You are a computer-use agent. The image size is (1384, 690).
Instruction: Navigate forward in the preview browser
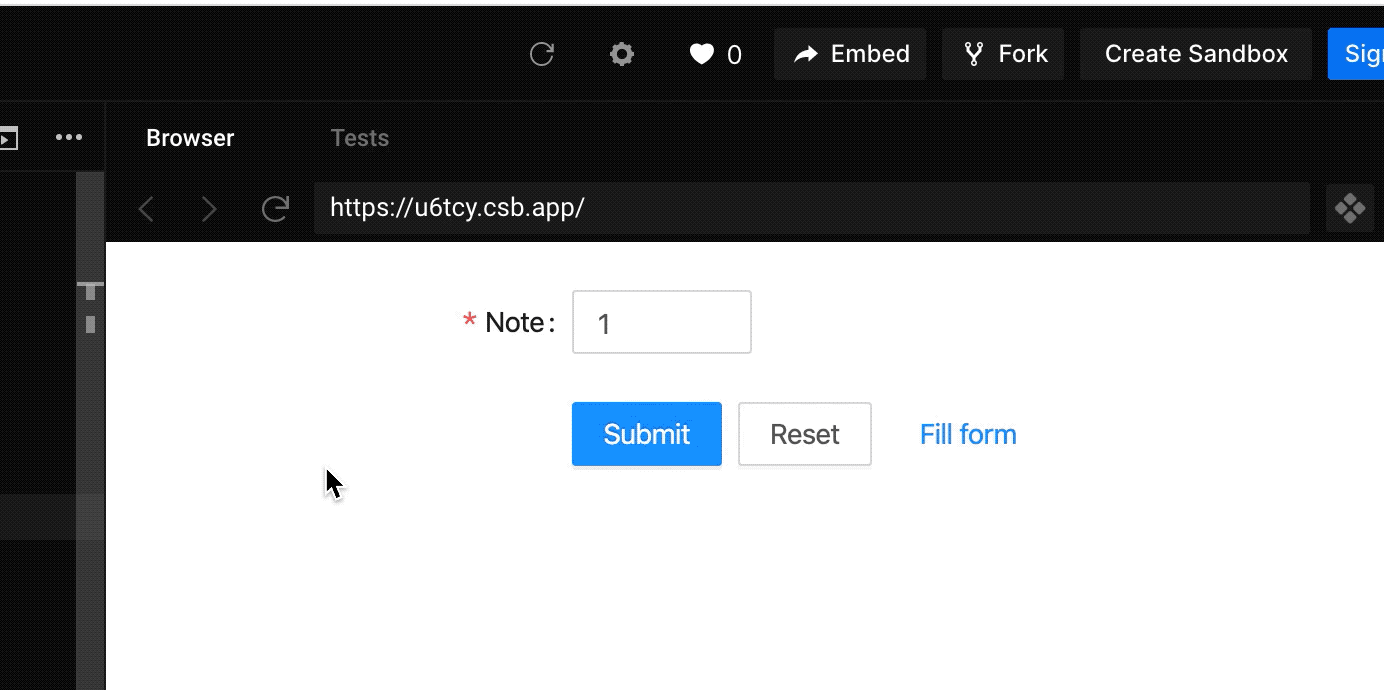[x=209, y=208]
